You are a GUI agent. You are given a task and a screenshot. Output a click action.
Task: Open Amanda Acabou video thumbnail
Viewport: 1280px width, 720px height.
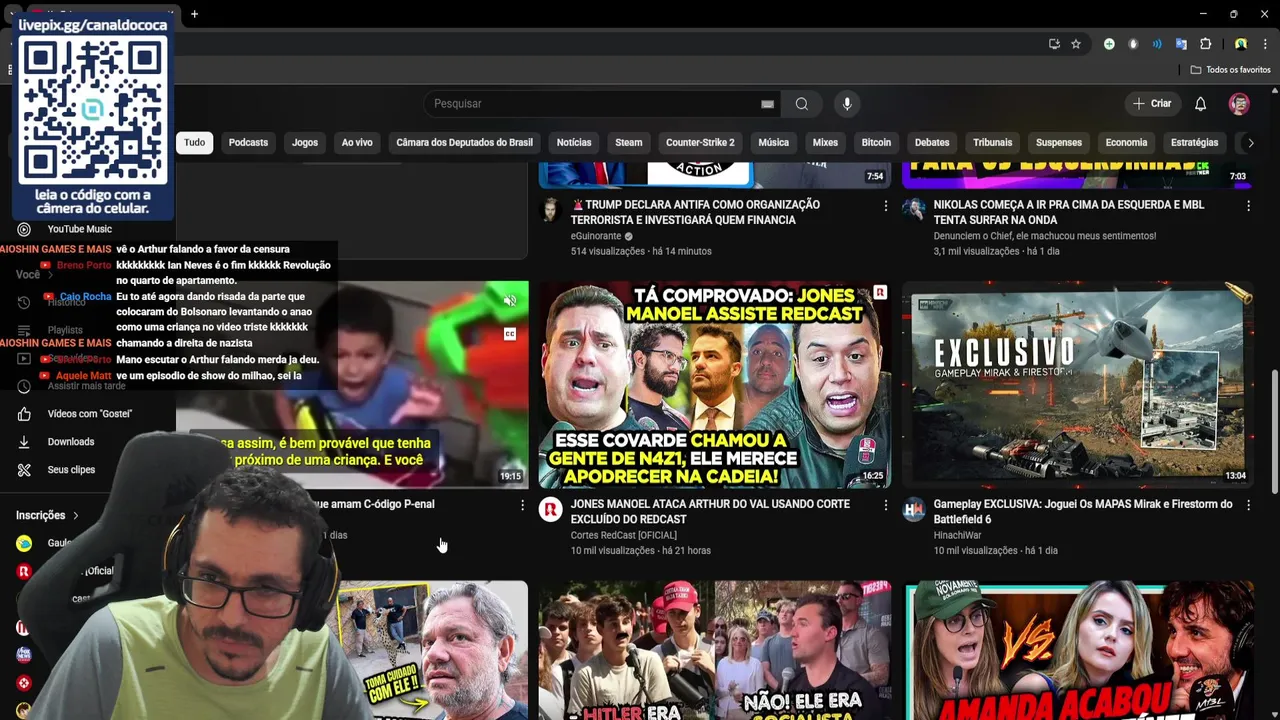click(x=1078, y=650)
